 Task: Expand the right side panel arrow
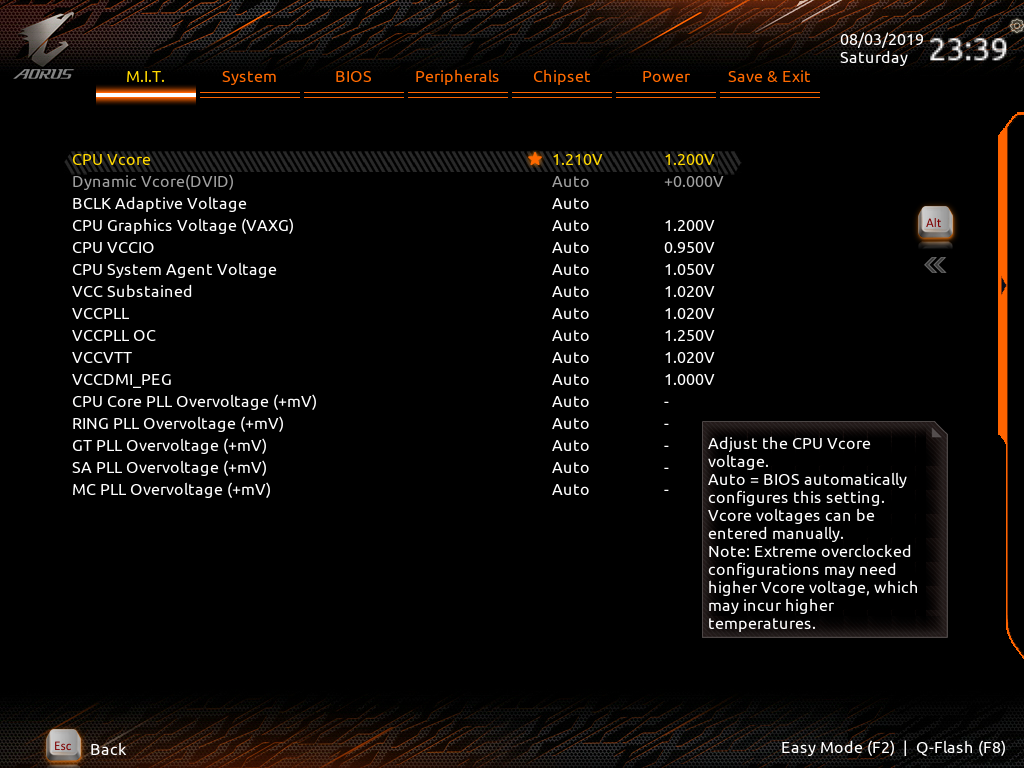click(x=1004, y=285)
